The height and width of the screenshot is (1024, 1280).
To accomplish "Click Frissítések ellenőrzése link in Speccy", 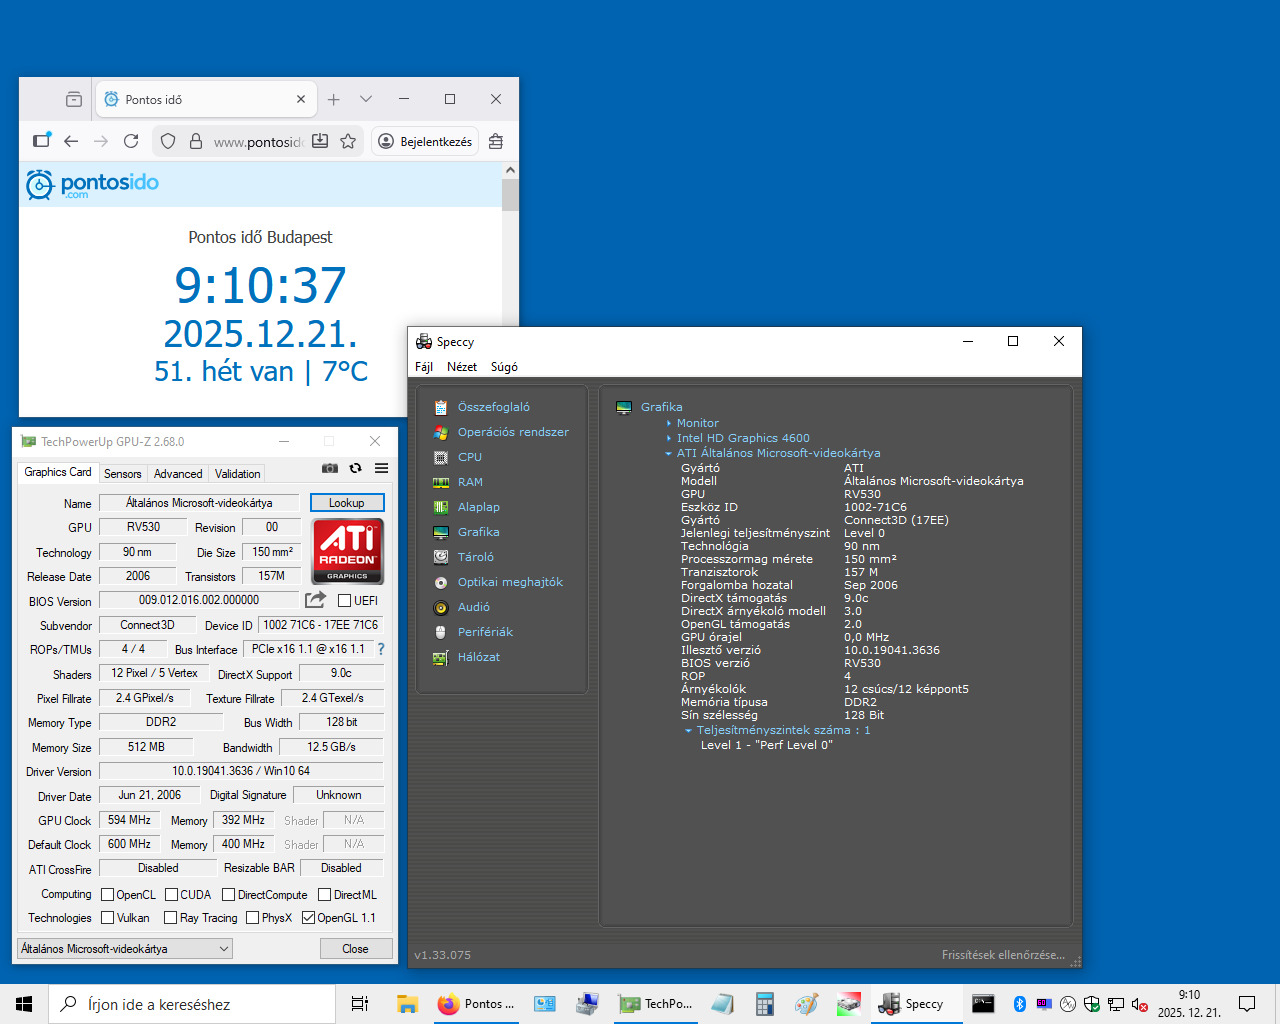I will [1003, 955].
